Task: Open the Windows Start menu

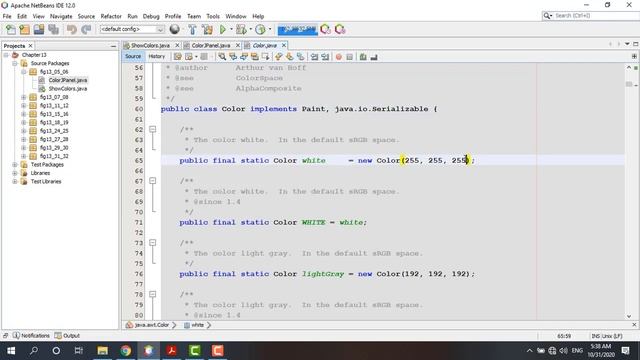Action: tap(11, 351)
